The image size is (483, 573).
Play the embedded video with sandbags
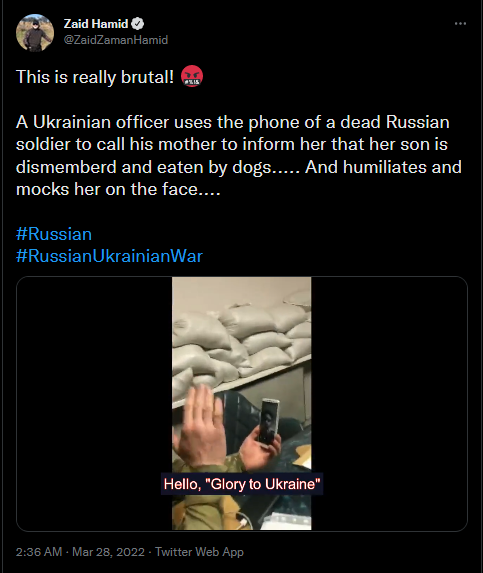click(242, 403)
